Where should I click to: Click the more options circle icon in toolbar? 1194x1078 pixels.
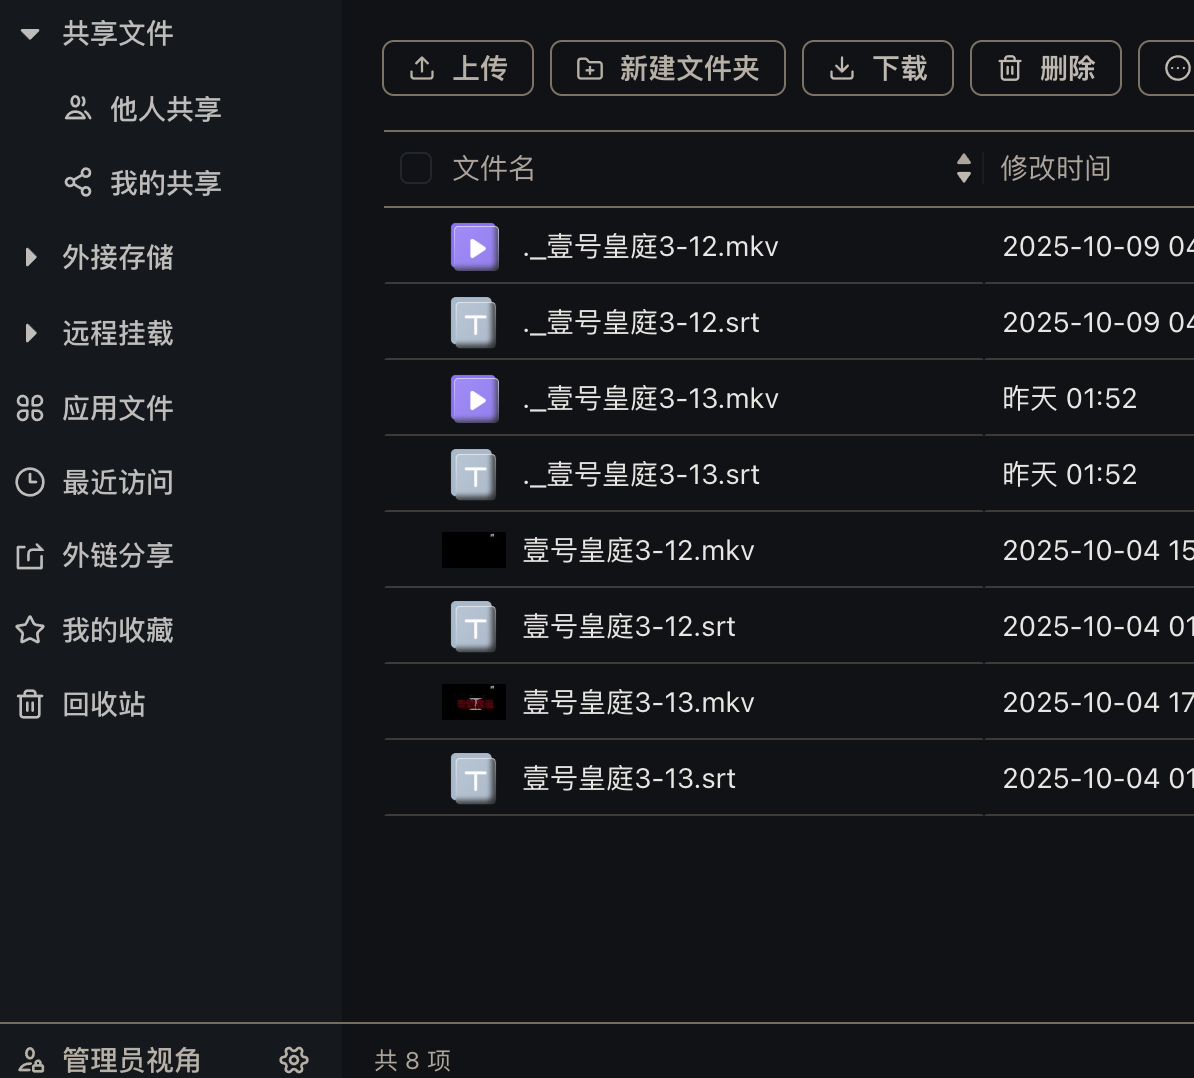click(x=1177, y=68)
